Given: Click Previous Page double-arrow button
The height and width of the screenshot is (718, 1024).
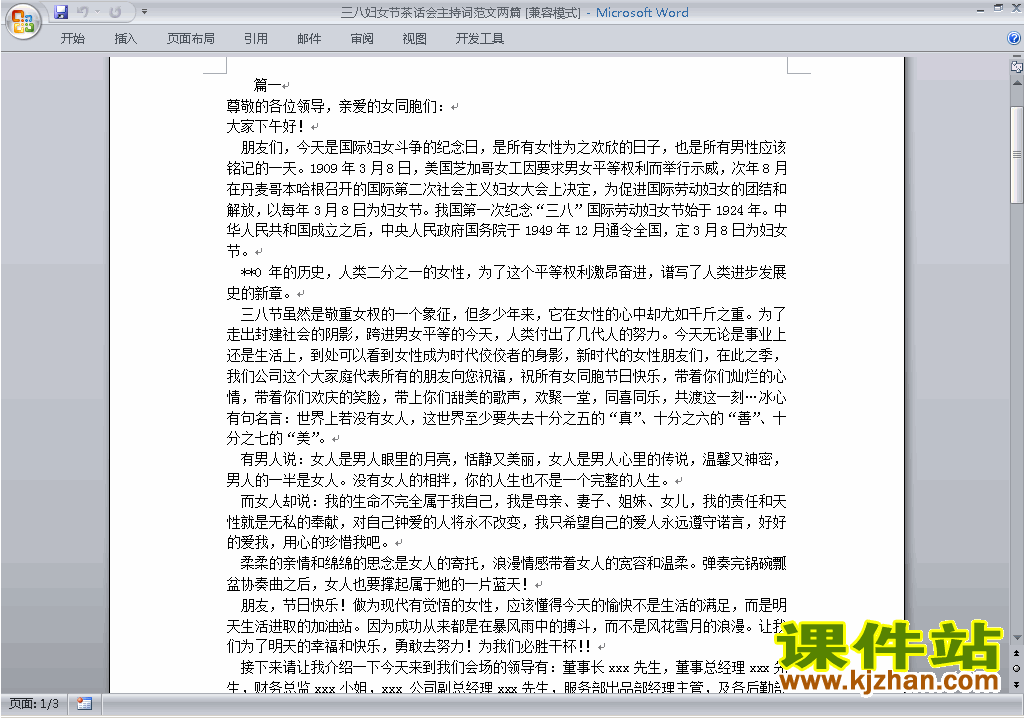Looking at the screenshot, I should (1017, 653).
